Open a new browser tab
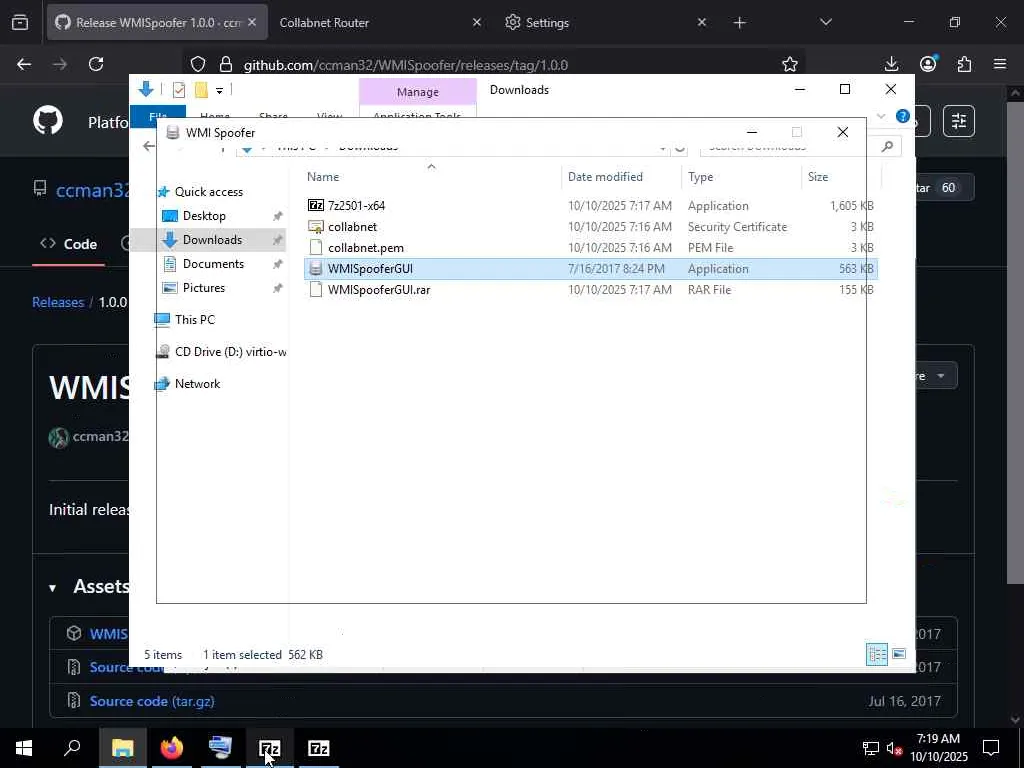Screen dimensions: 1024x768 coord(739,23)
